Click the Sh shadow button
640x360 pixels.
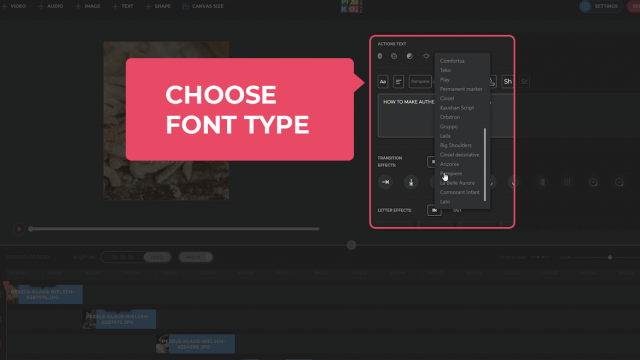coord(507,82)
